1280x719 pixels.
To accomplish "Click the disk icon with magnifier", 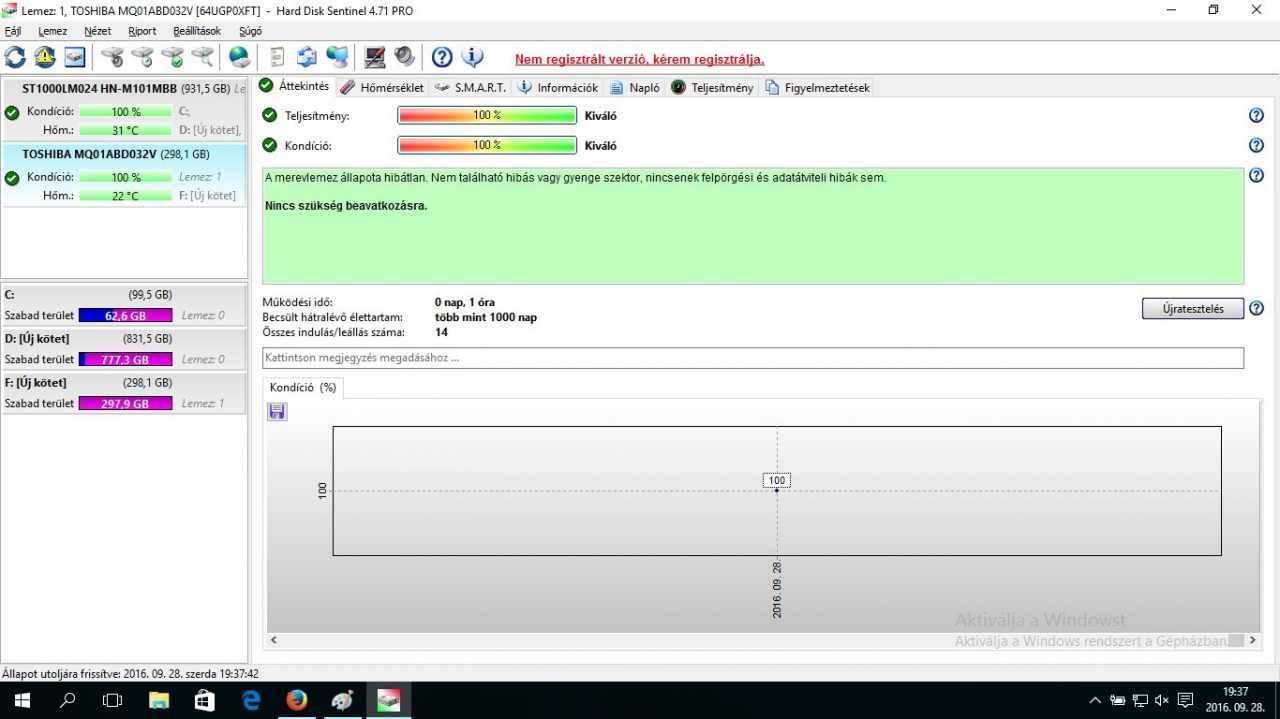I will click(x=203, y=57).
